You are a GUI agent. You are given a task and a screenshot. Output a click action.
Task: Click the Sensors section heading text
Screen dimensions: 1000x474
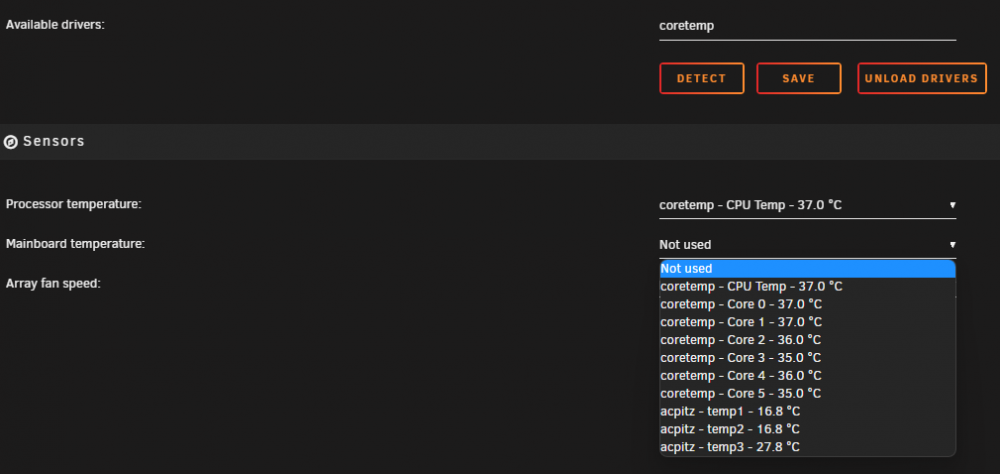(x=54, y=141)
